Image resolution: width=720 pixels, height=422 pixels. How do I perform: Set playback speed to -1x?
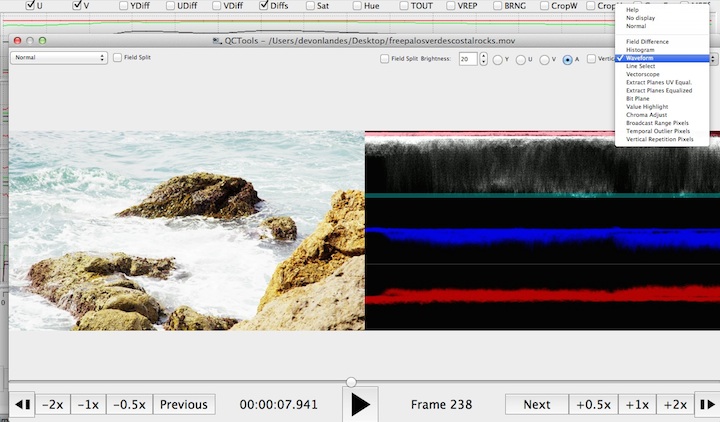(88, 405)
